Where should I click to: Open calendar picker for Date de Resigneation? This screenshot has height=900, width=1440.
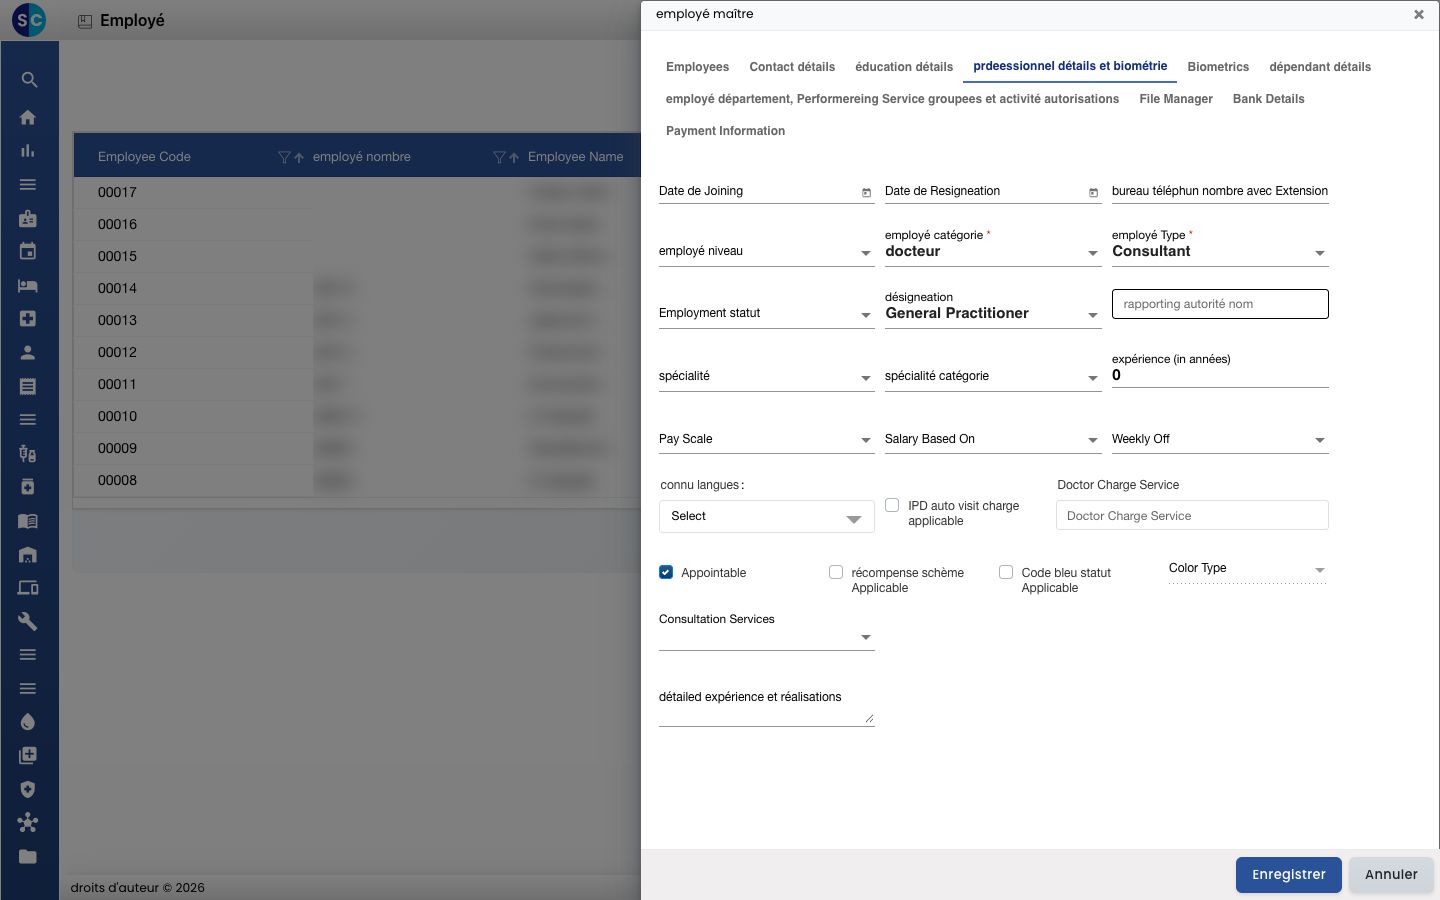pos(1093,192)
